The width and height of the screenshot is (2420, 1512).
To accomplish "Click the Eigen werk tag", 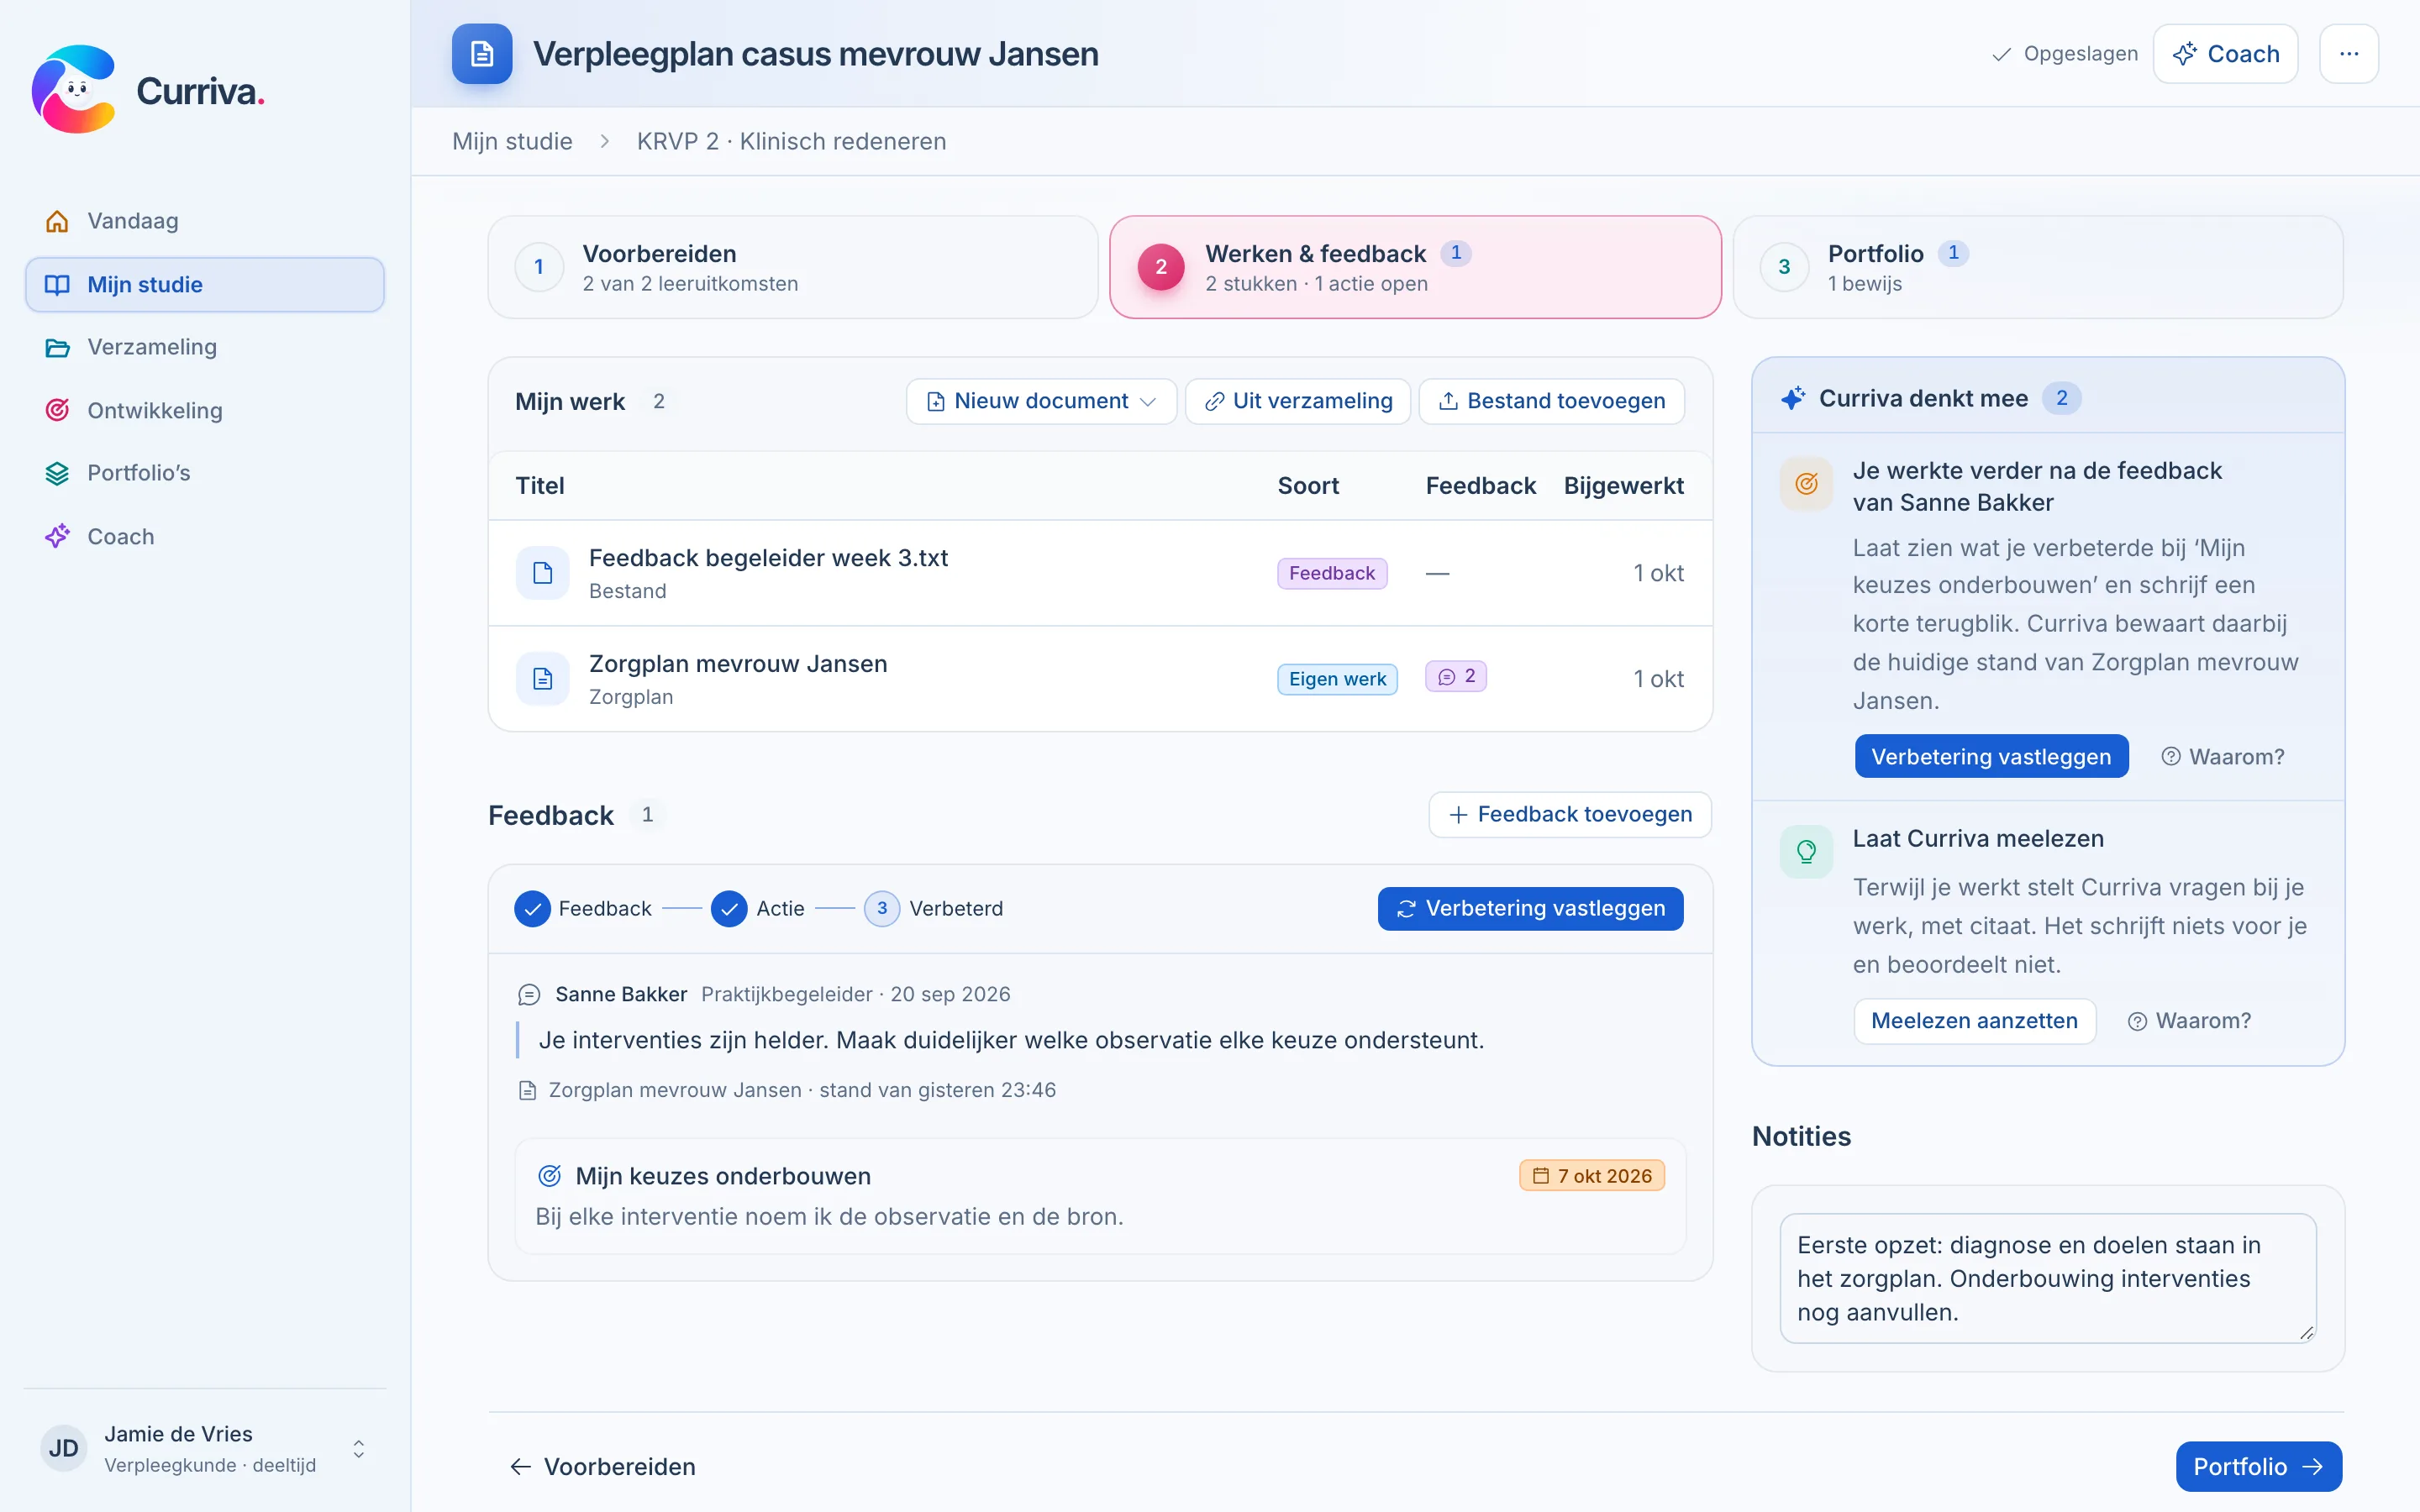I will point(1337,679).
